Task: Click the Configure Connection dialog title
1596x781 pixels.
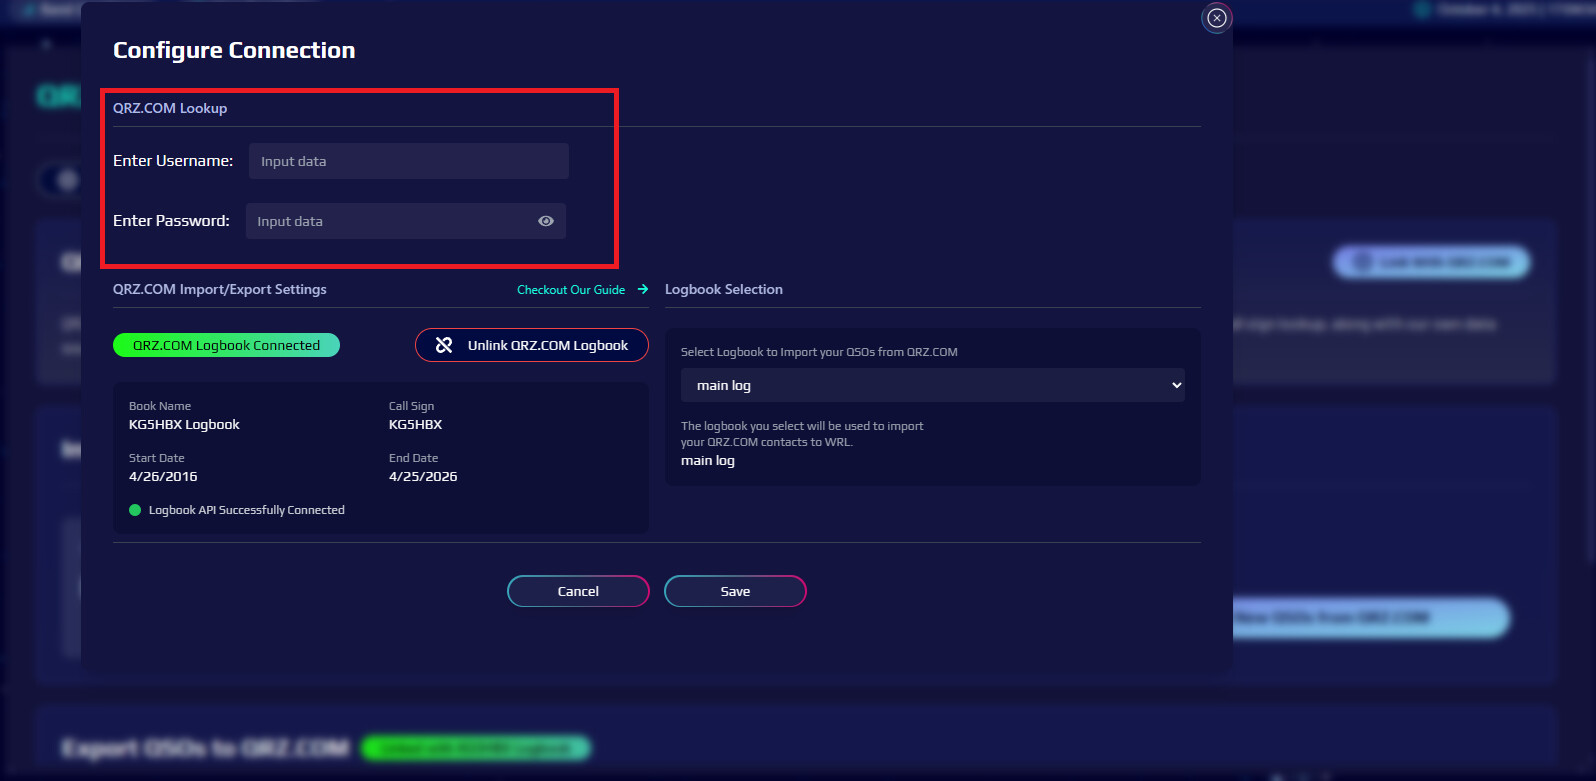Action: 234,50
